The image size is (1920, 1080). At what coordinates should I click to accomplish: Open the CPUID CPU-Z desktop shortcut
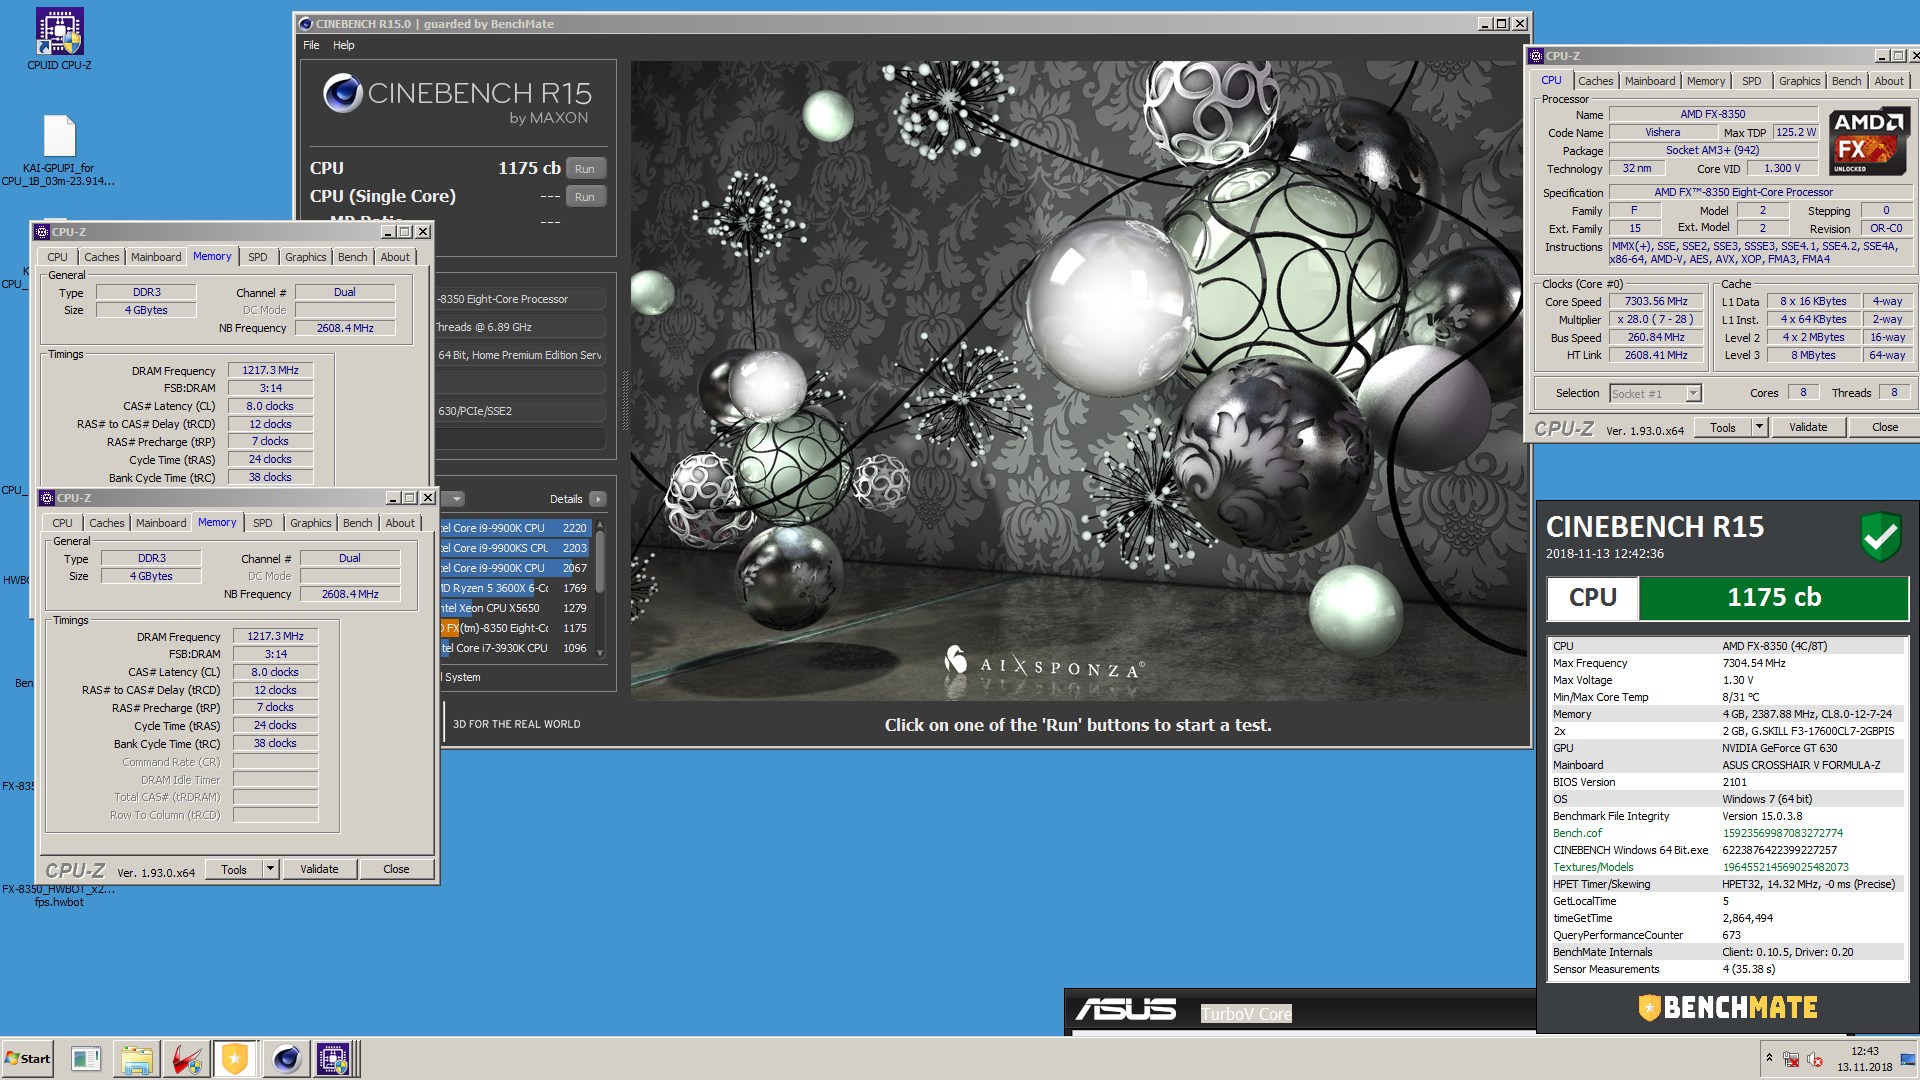(x=59, y=40)
